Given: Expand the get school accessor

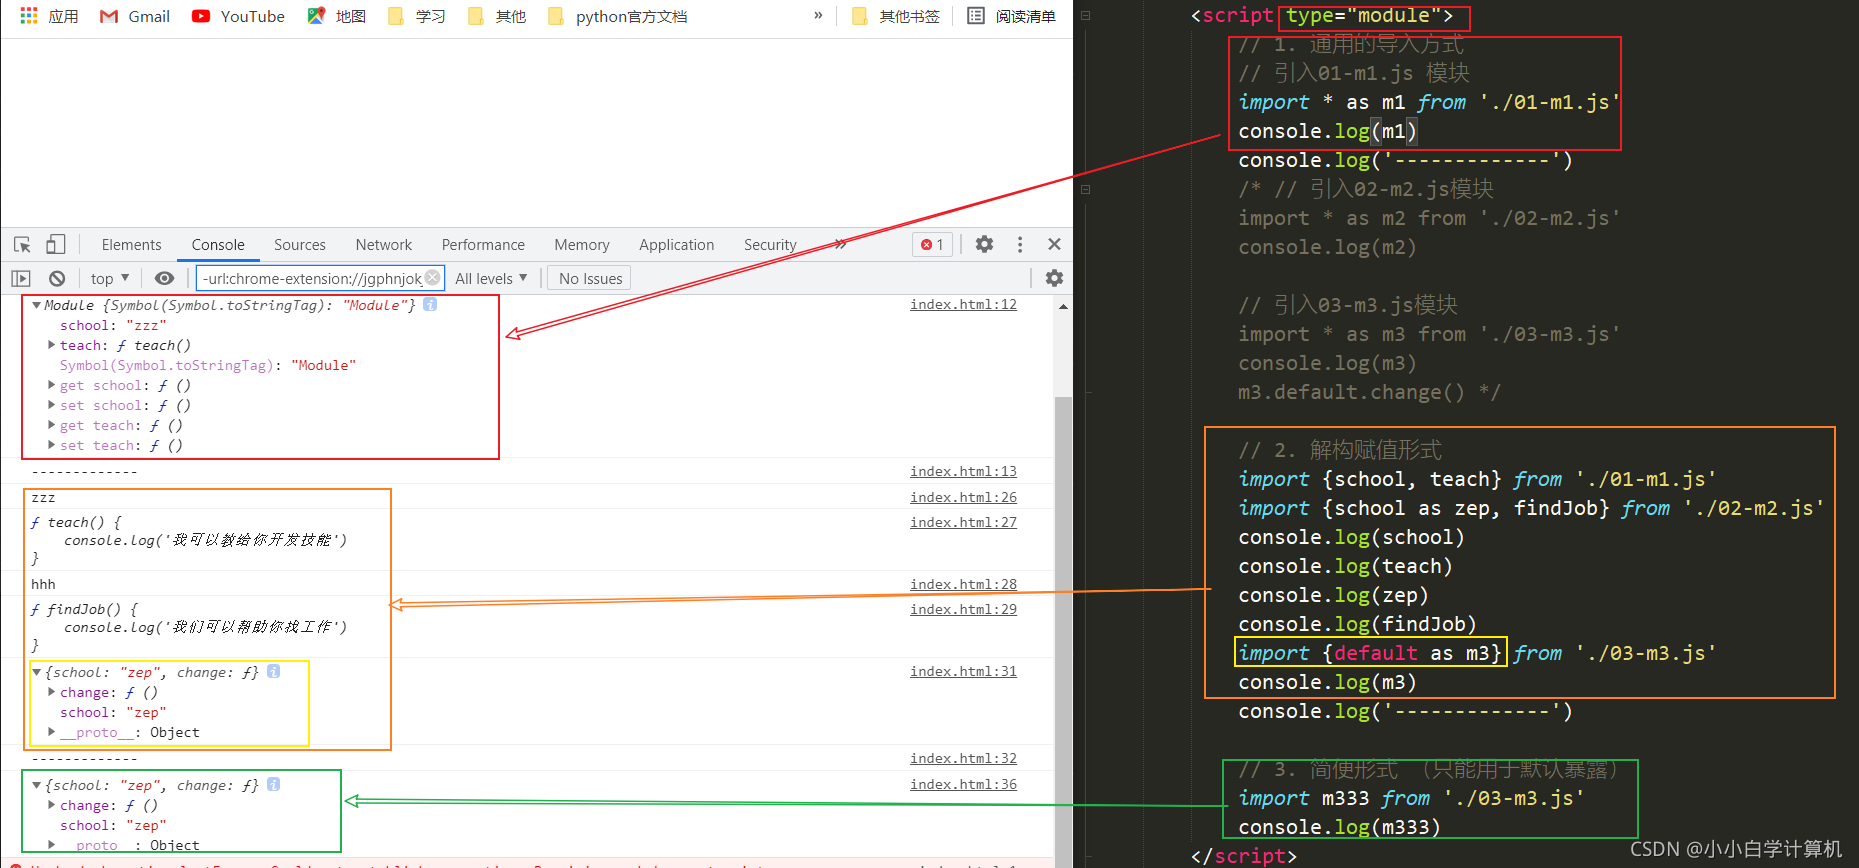Looking at the screenshot, I should pyautogui.click(x=51, y=385).
